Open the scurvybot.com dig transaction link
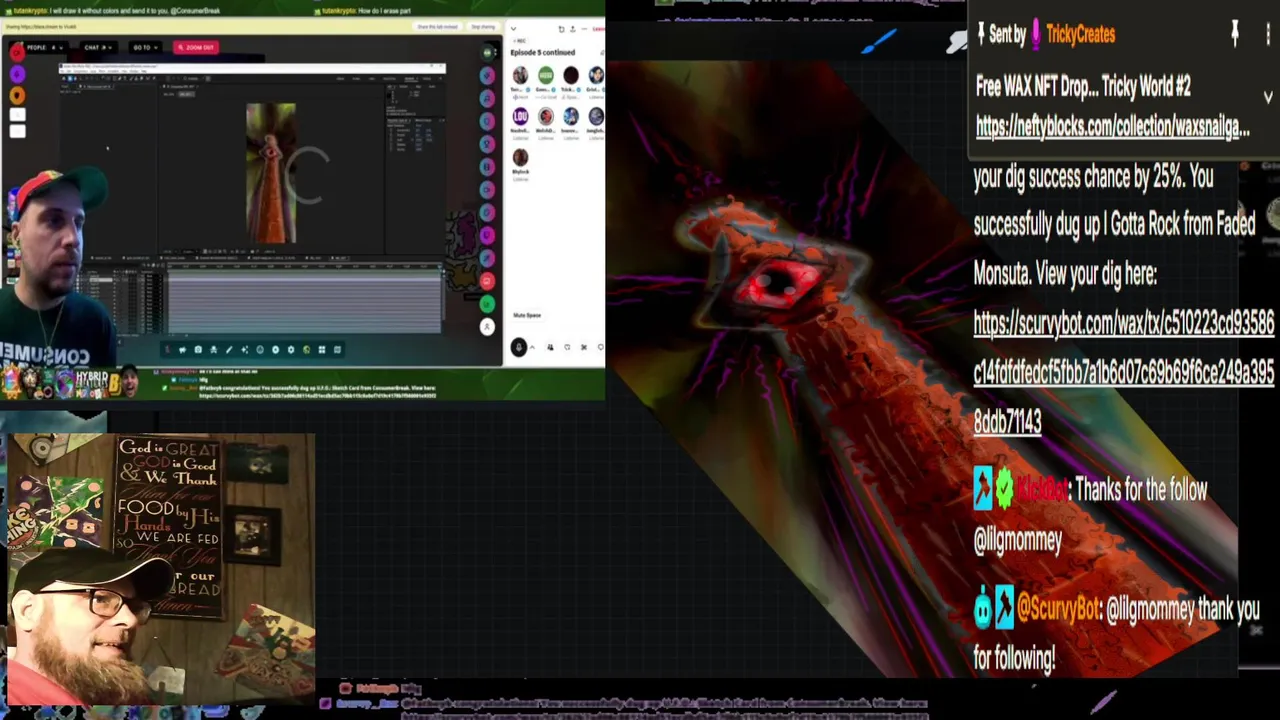 1123,372
